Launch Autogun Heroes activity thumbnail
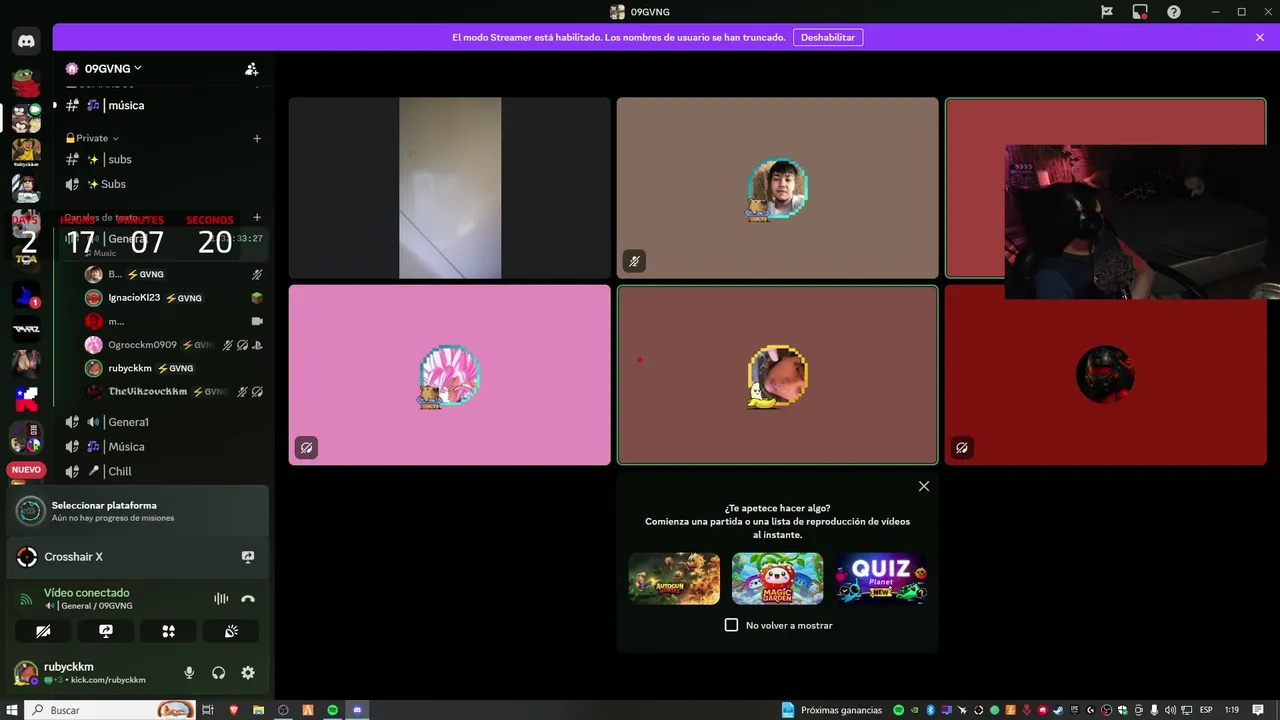Screen dimensions: 1280x720 674,579
